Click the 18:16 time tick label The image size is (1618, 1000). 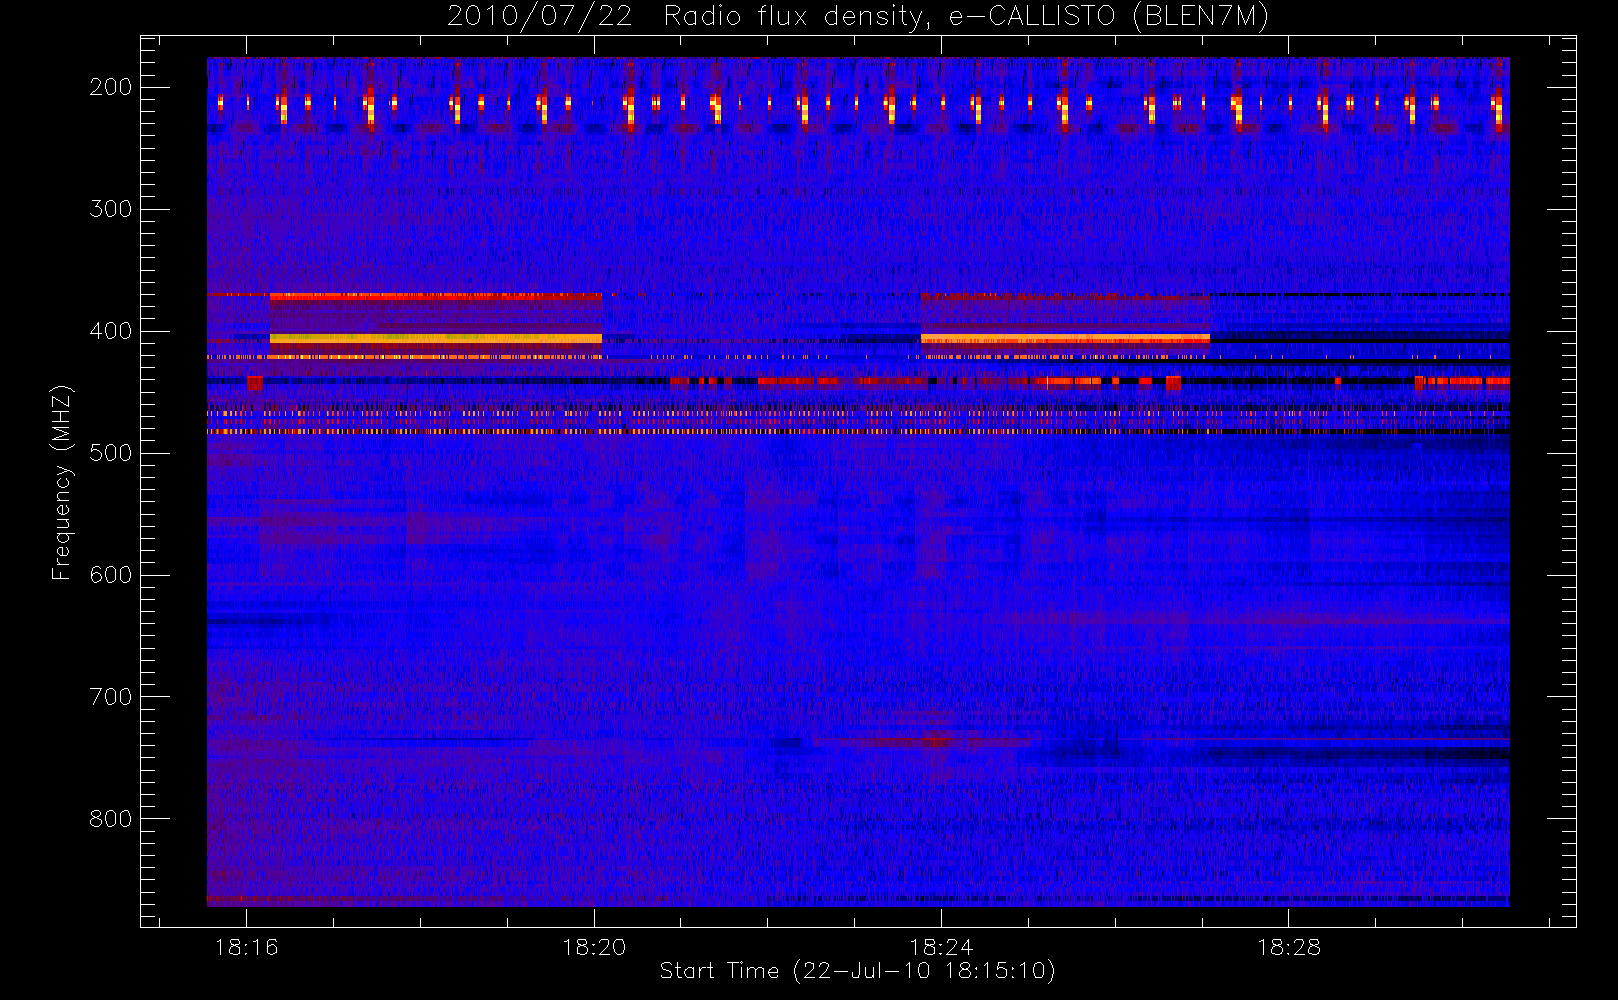tap(247, 947)
